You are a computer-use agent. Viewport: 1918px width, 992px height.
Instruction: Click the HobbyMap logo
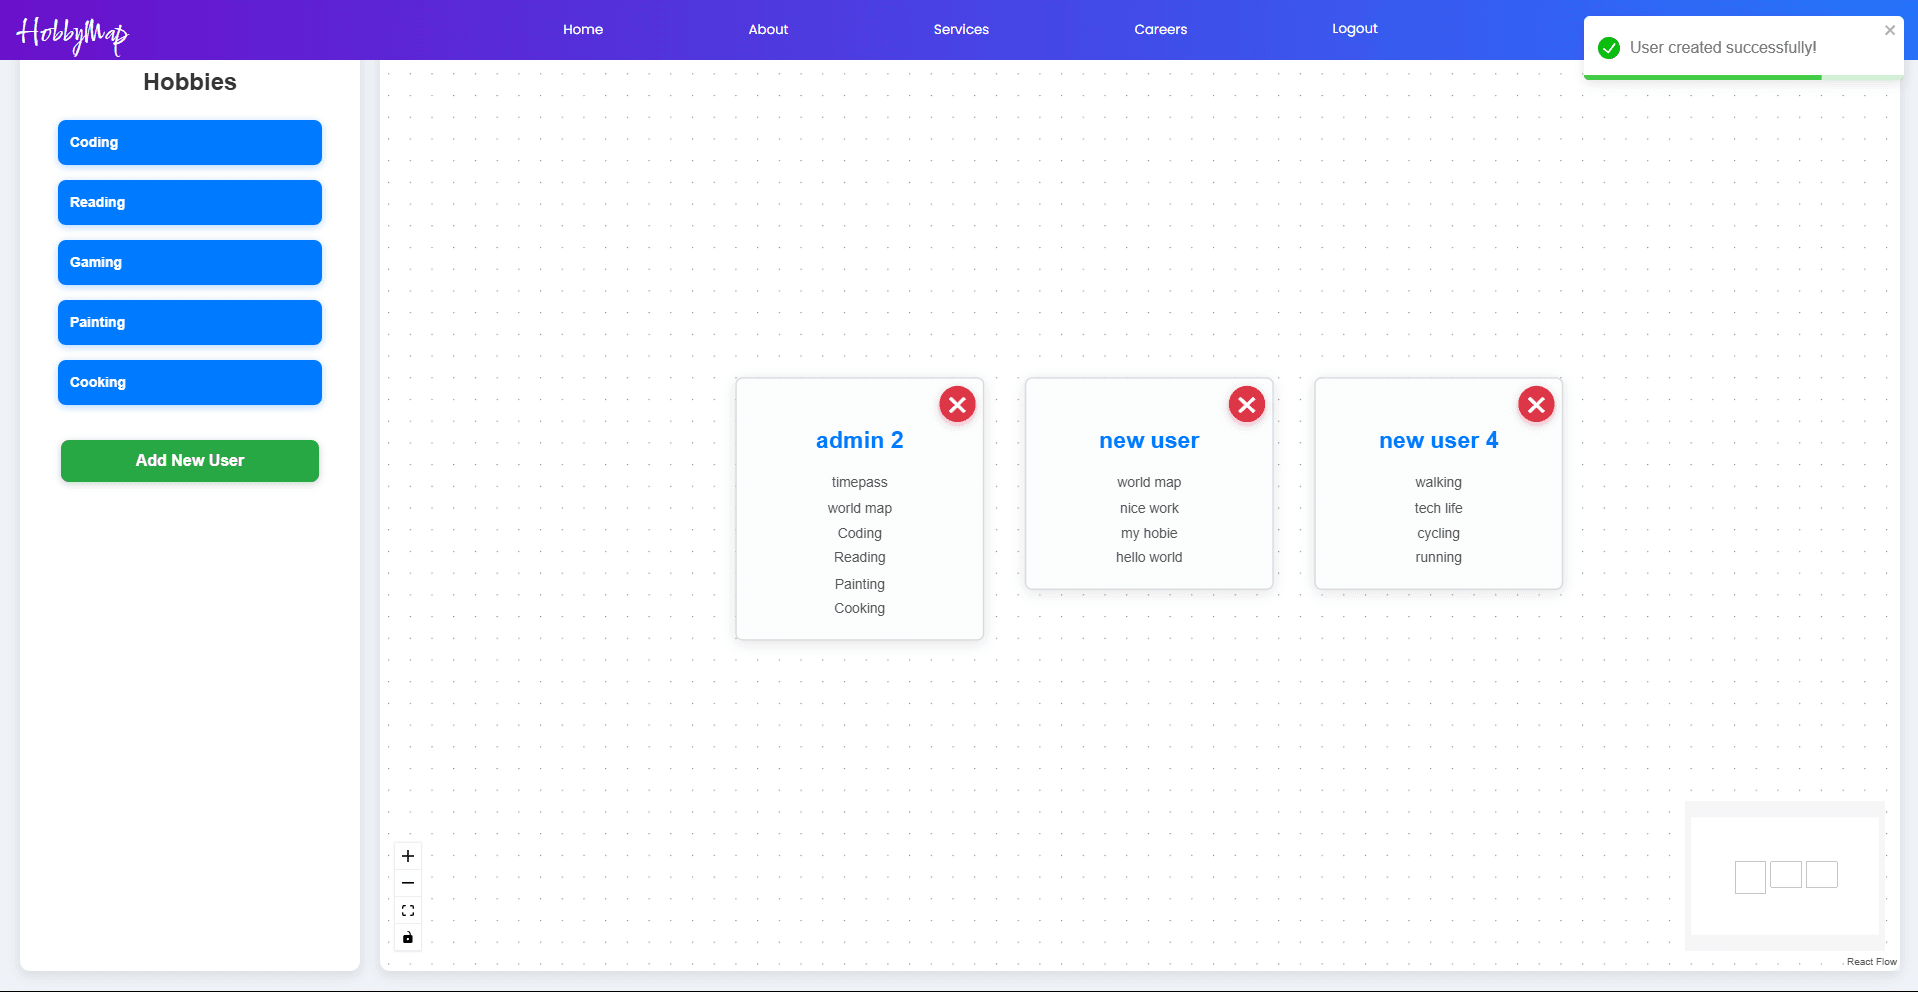72,34
